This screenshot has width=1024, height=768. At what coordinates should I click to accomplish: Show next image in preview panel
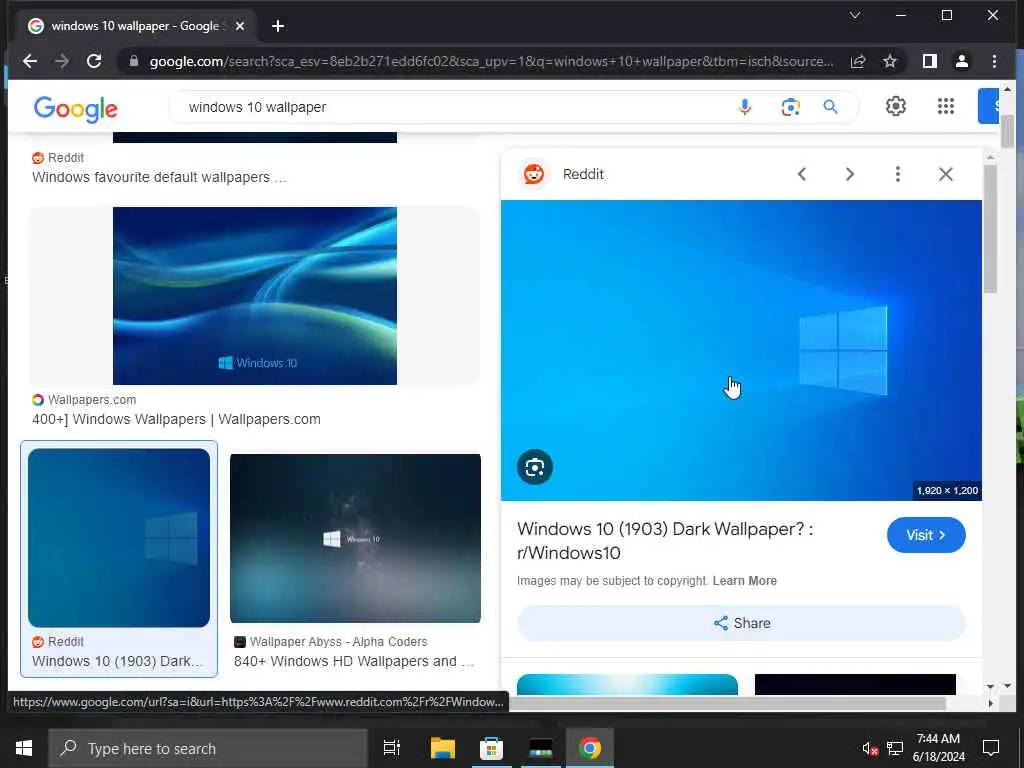point(849,174)
